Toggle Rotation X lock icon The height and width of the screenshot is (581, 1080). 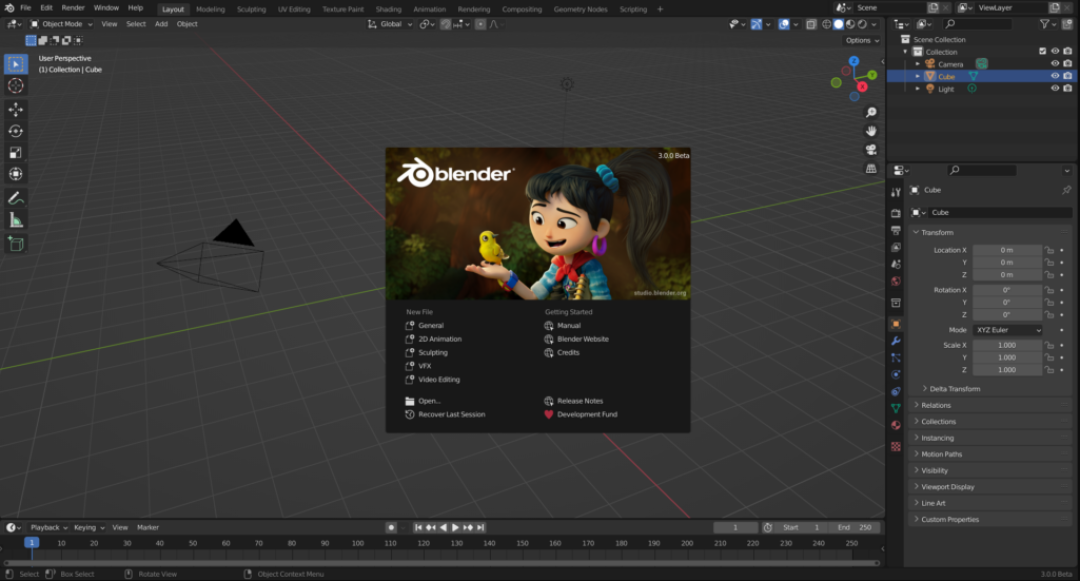(x=1049, y=290)
